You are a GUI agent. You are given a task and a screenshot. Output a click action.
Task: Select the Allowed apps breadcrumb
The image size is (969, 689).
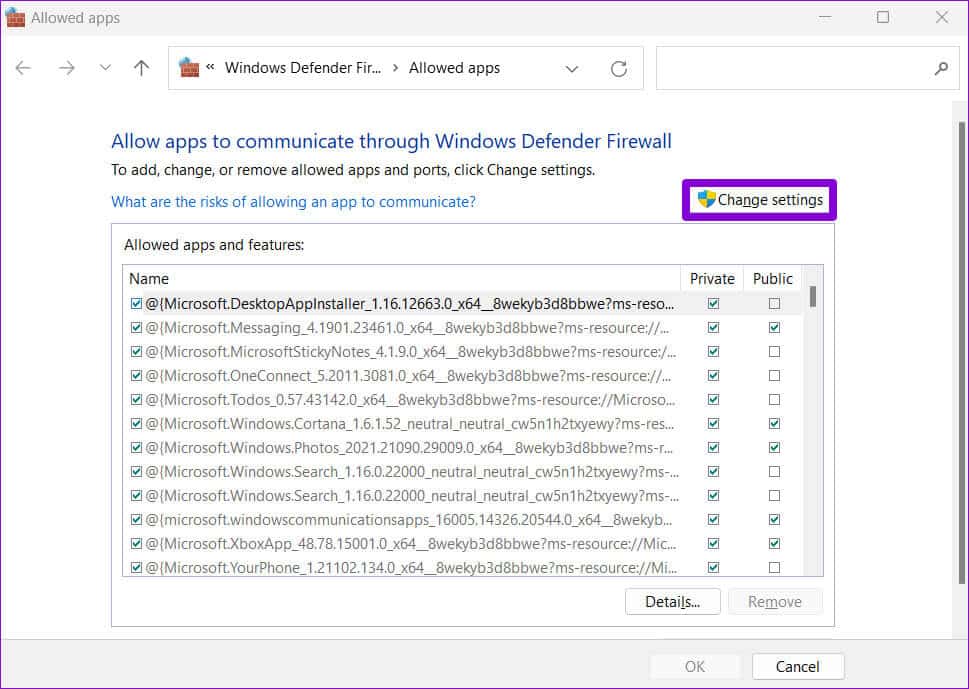coord(454,68)
